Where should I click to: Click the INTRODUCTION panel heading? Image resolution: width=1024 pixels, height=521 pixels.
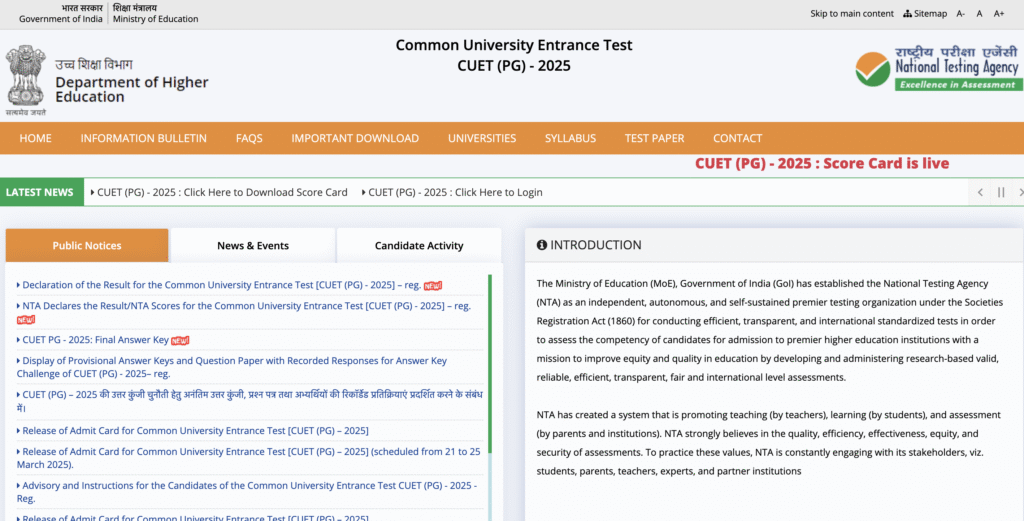[x=596, y=245]
